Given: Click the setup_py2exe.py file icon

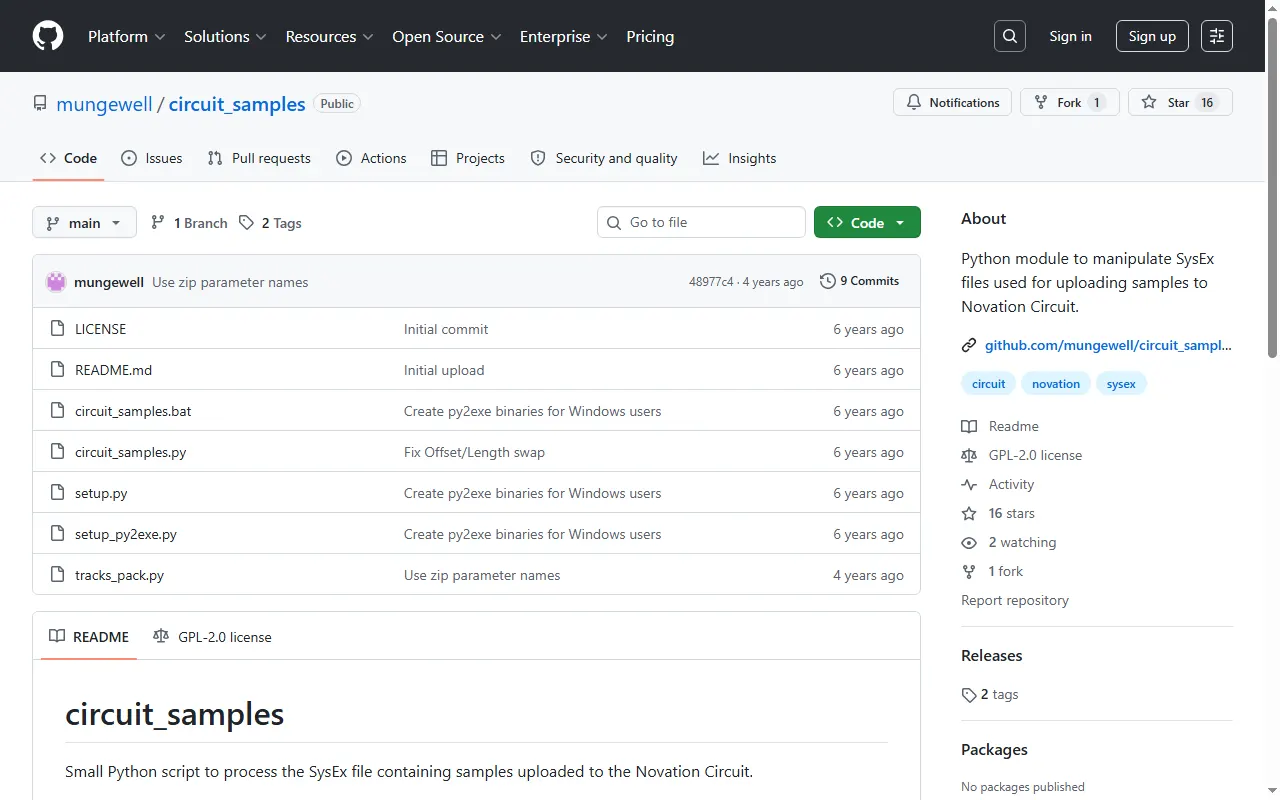Looking at the screenshot, I should tap(57, 534).
